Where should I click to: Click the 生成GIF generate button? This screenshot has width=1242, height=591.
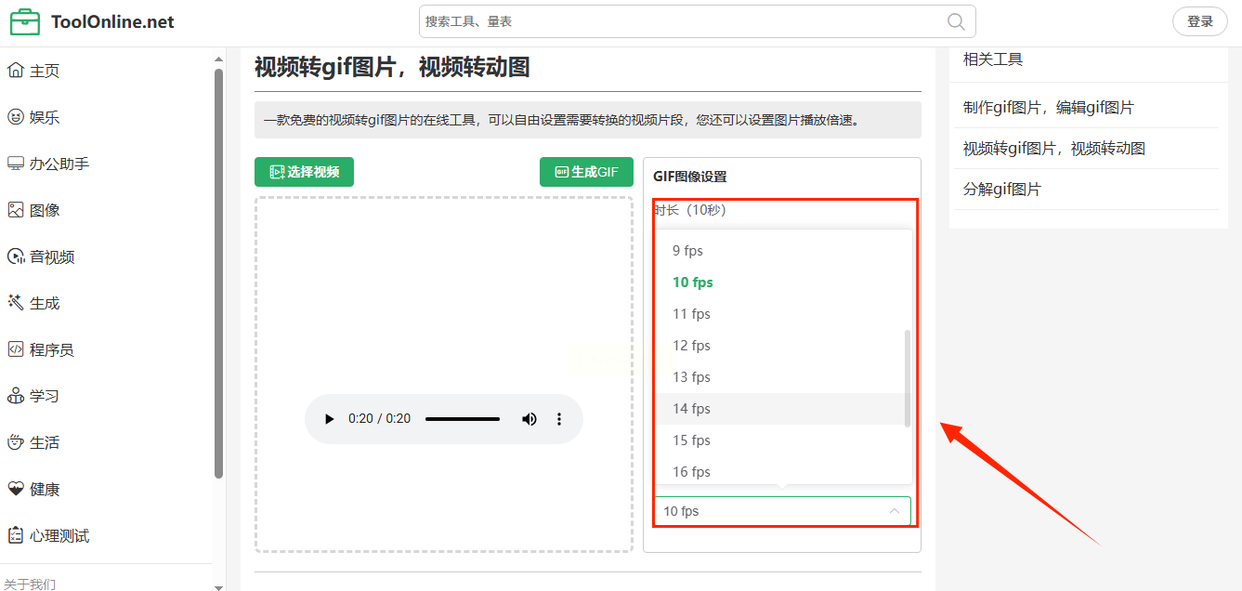586,172
